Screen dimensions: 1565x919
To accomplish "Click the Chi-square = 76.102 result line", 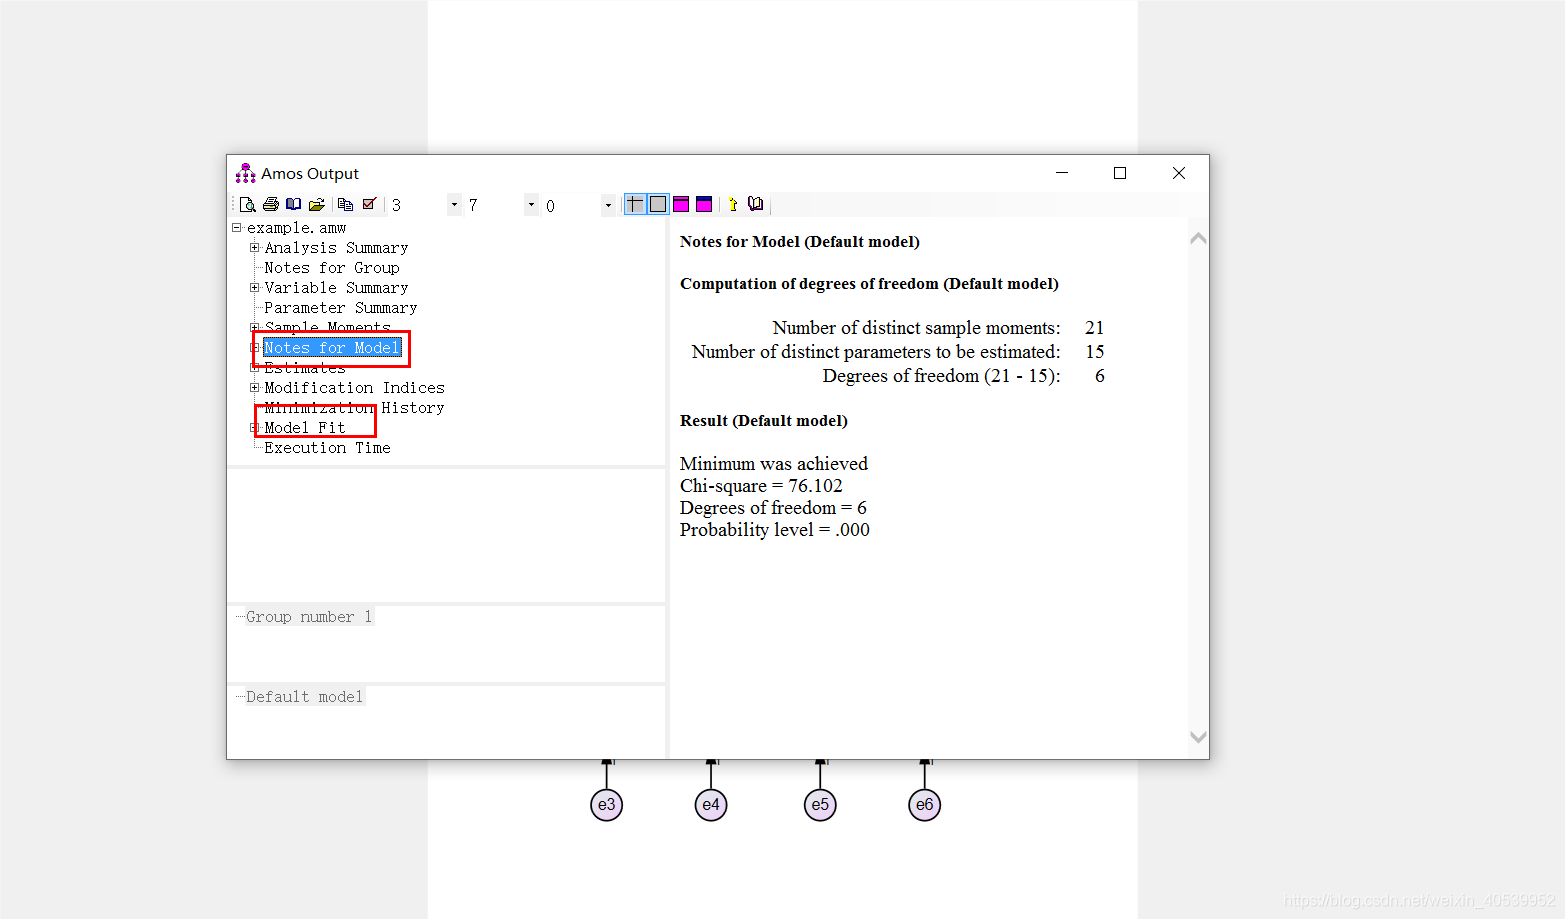I will (x=761, y=486).
